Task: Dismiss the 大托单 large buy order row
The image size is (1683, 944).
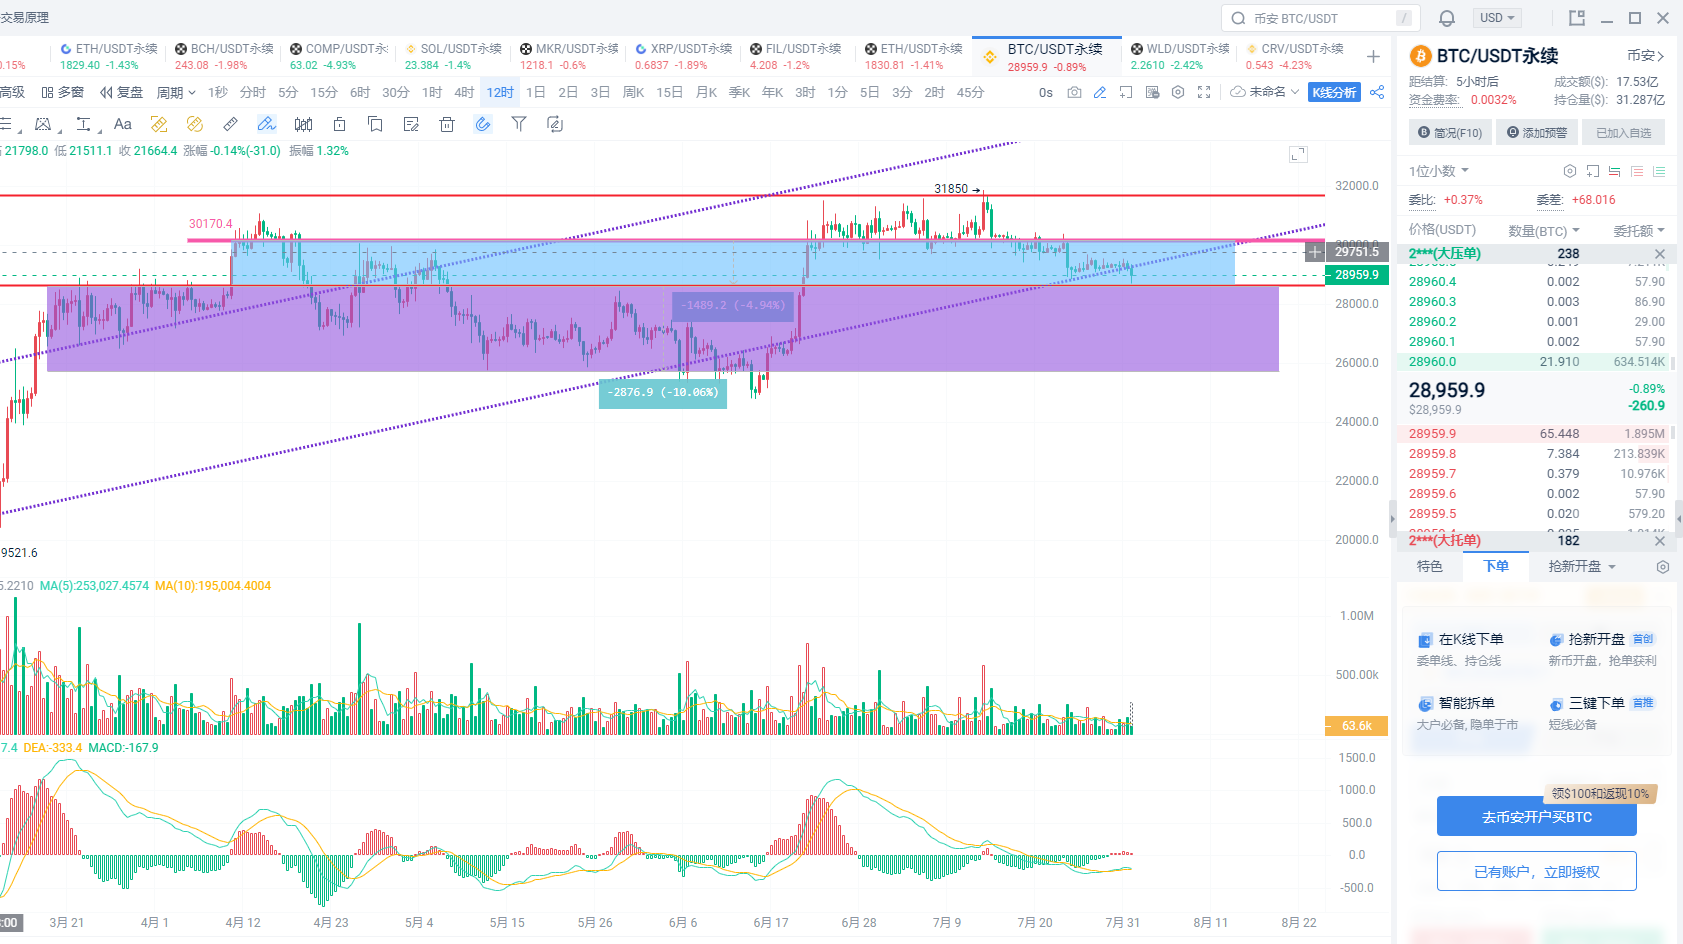Action: pyautogui.click(x=1660, y=541)
